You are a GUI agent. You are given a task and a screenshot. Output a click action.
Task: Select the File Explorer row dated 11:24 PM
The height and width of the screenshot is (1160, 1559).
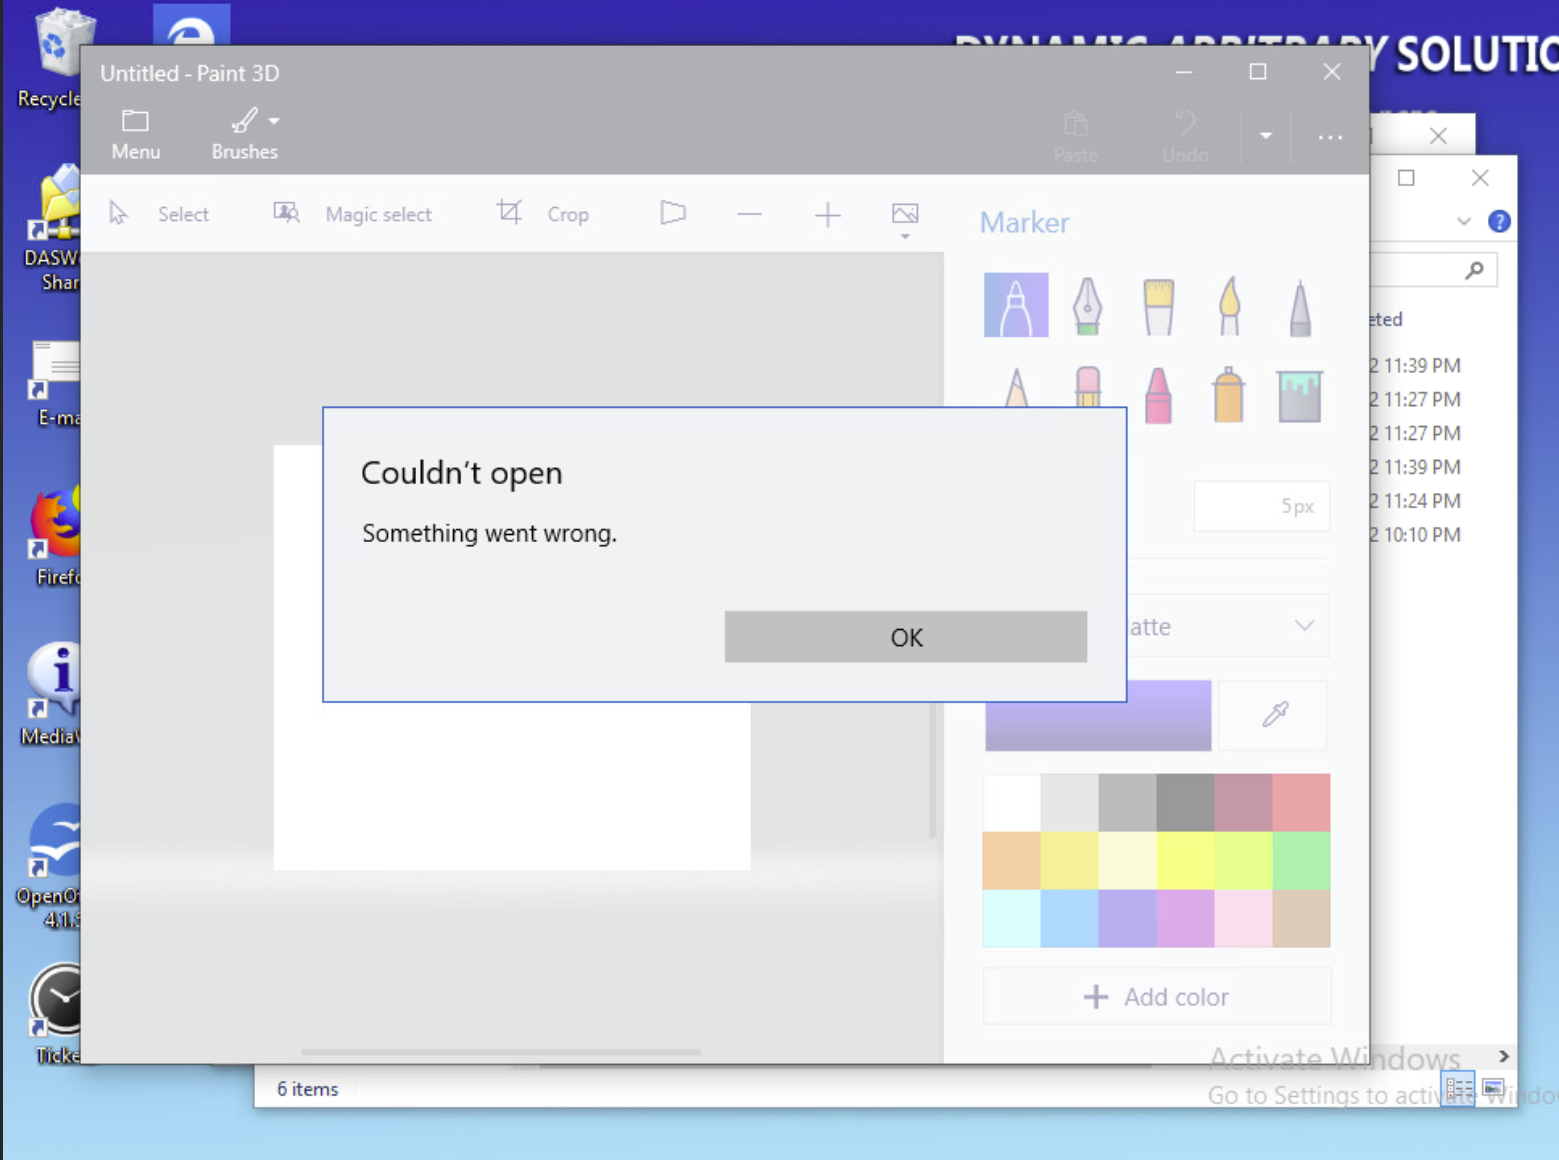click(1415, 500)
